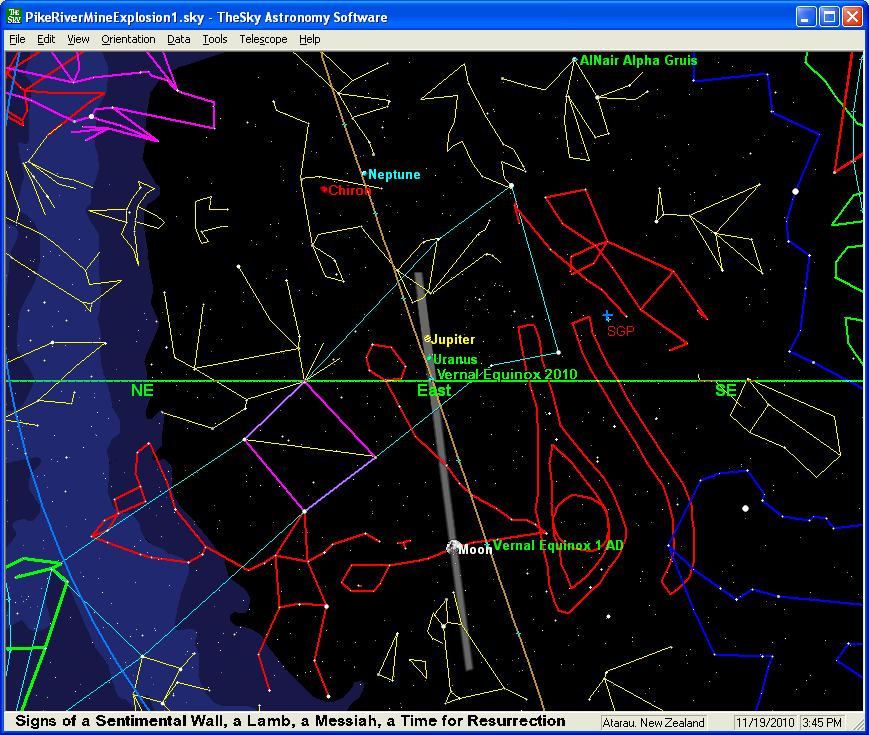Open the View menu
Image resolution: width=869 pixels, height=735 pixels.
coord(78,39)
